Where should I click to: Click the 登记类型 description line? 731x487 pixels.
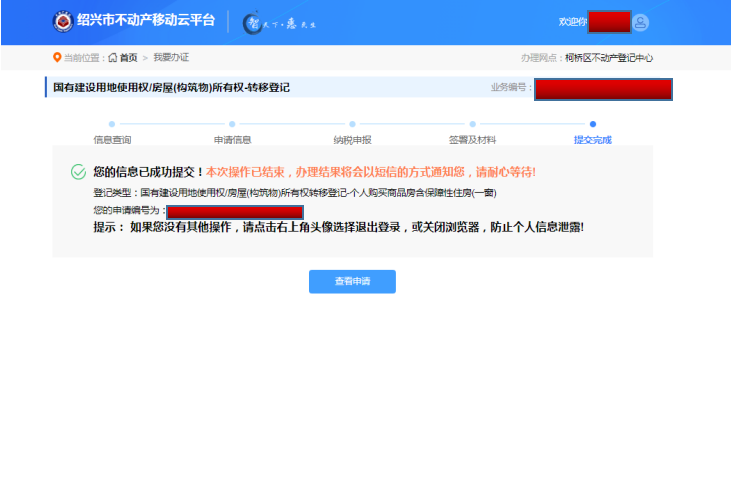pyautogui.click(x=295, y=193)
